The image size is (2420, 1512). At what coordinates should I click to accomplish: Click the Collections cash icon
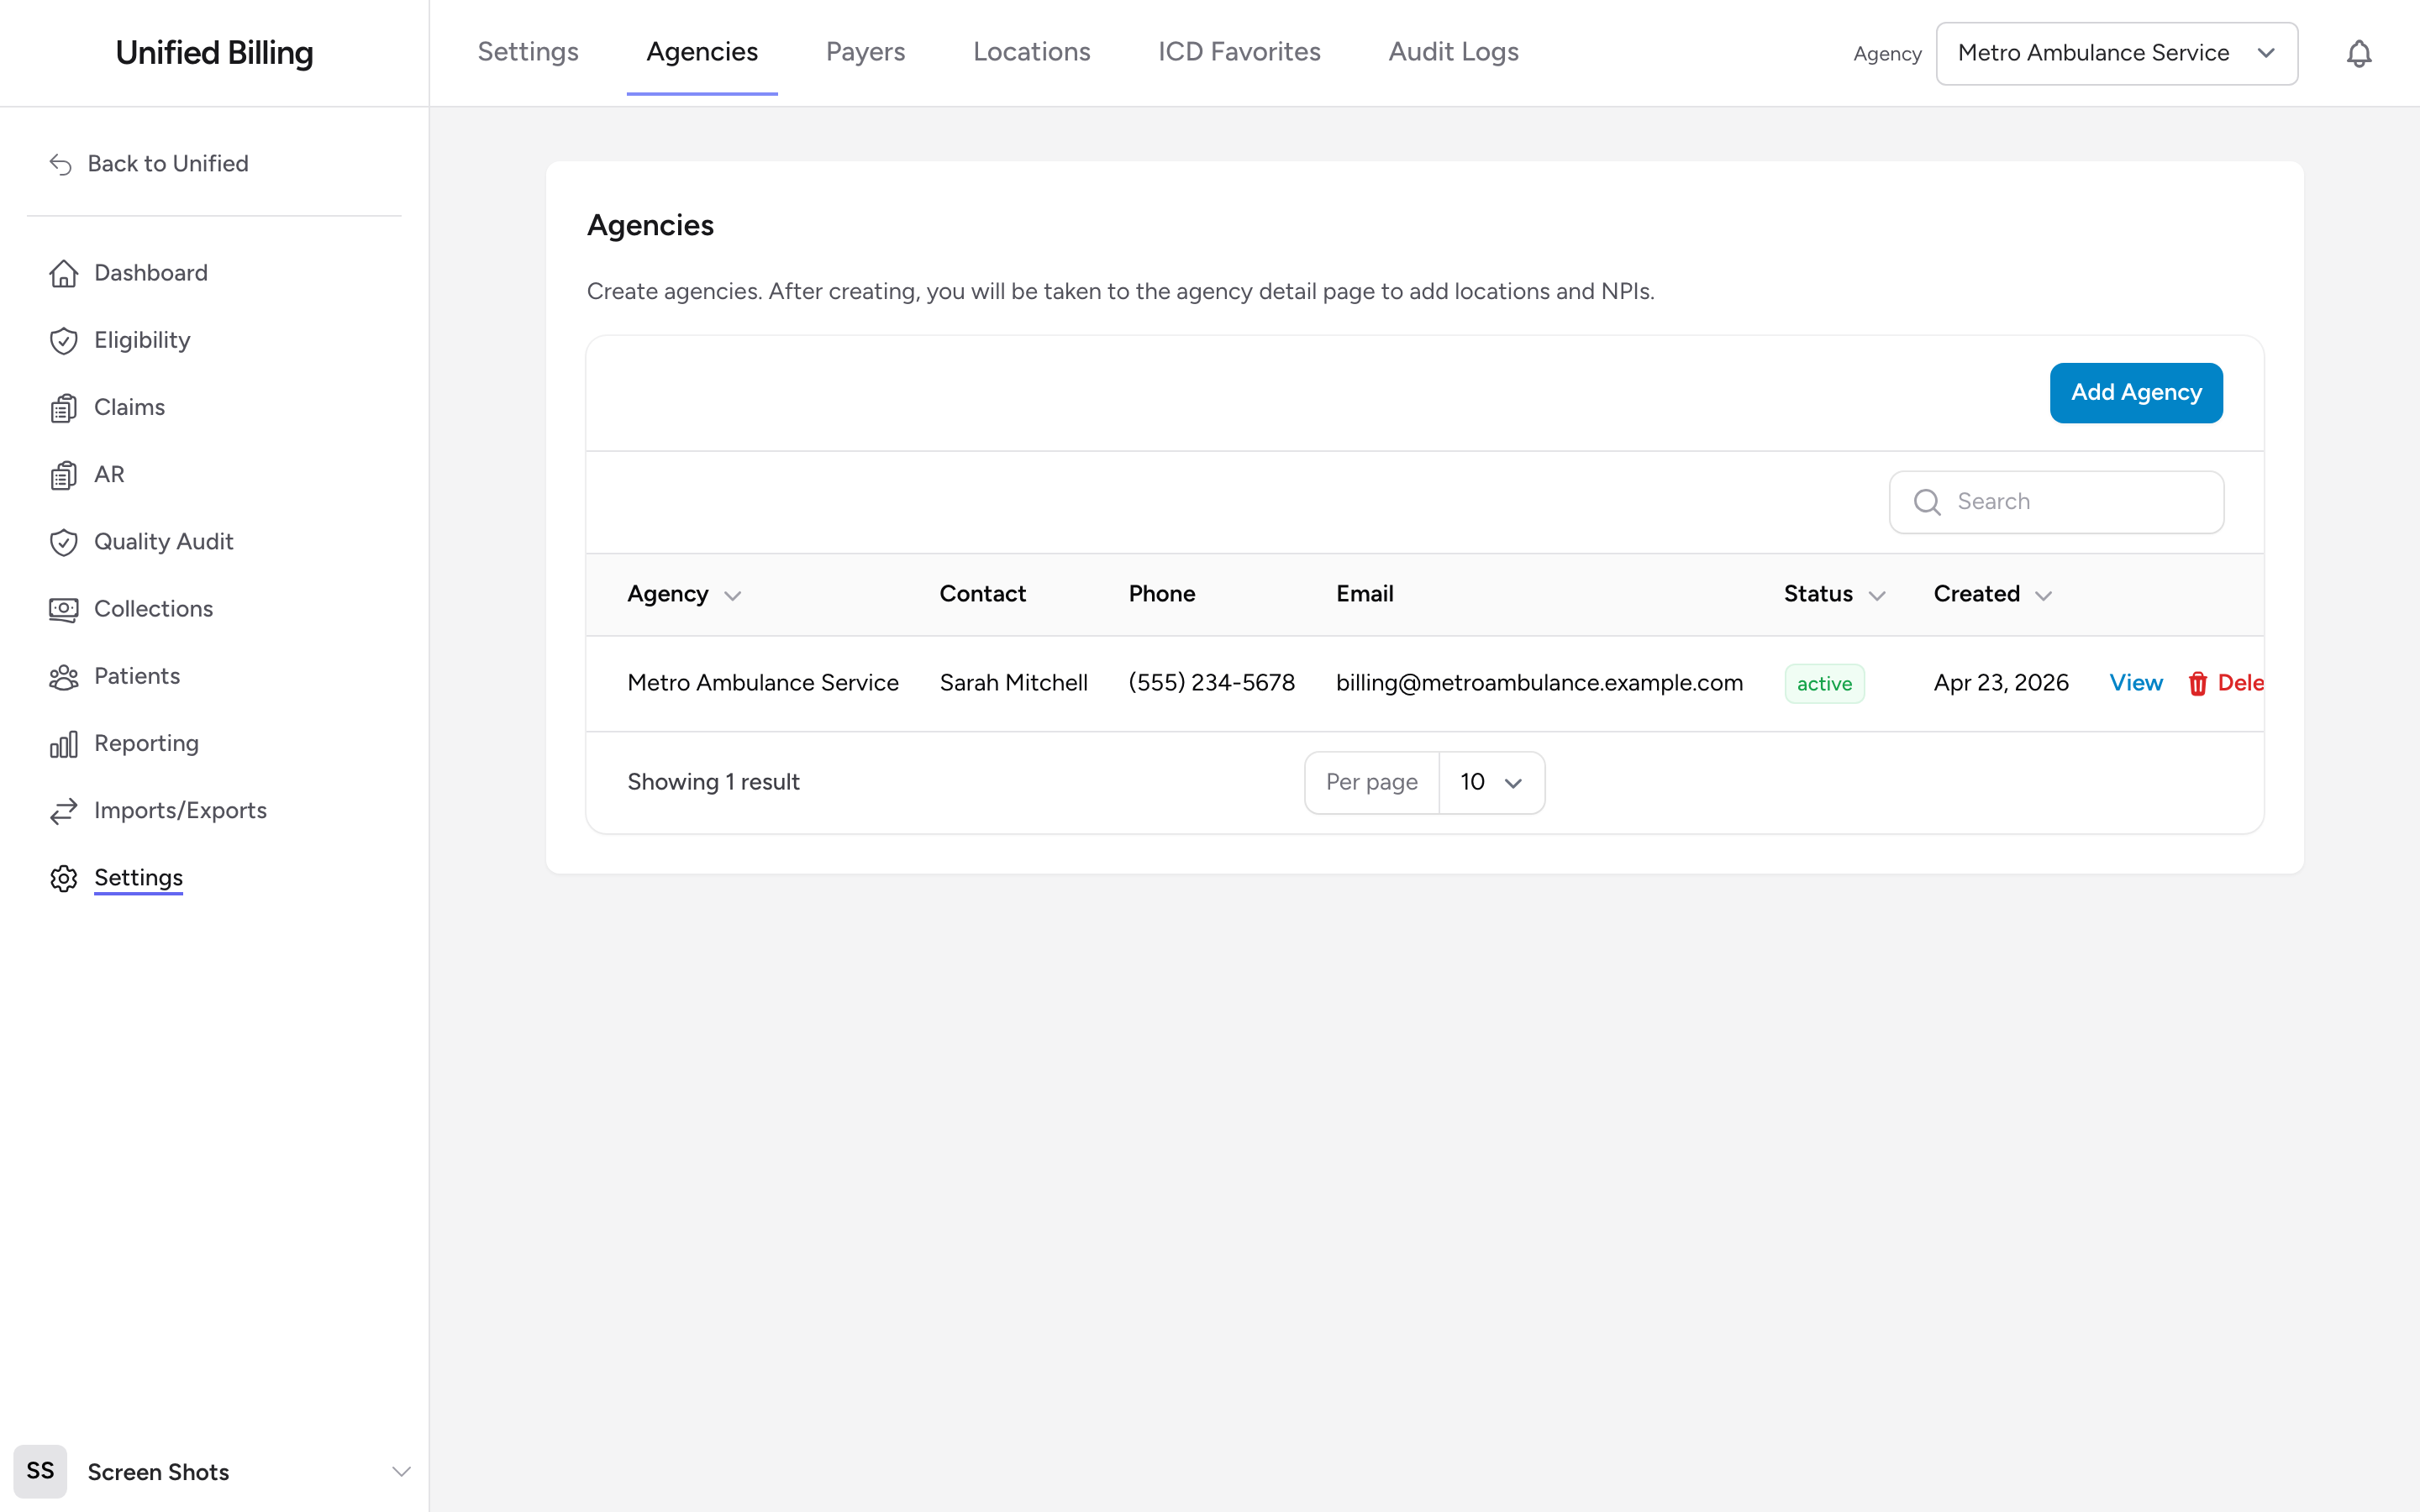(x=63, y=609)
